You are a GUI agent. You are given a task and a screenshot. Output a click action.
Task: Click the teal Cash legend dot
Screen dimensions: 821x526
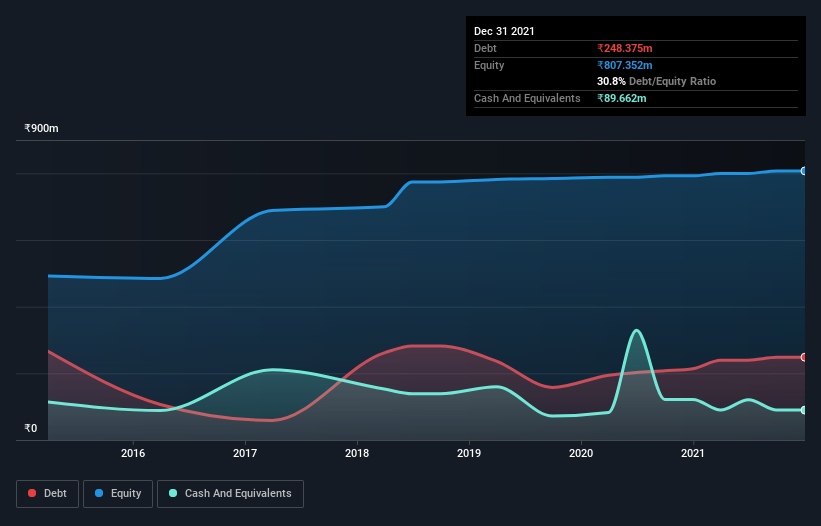tap(173, 493)
